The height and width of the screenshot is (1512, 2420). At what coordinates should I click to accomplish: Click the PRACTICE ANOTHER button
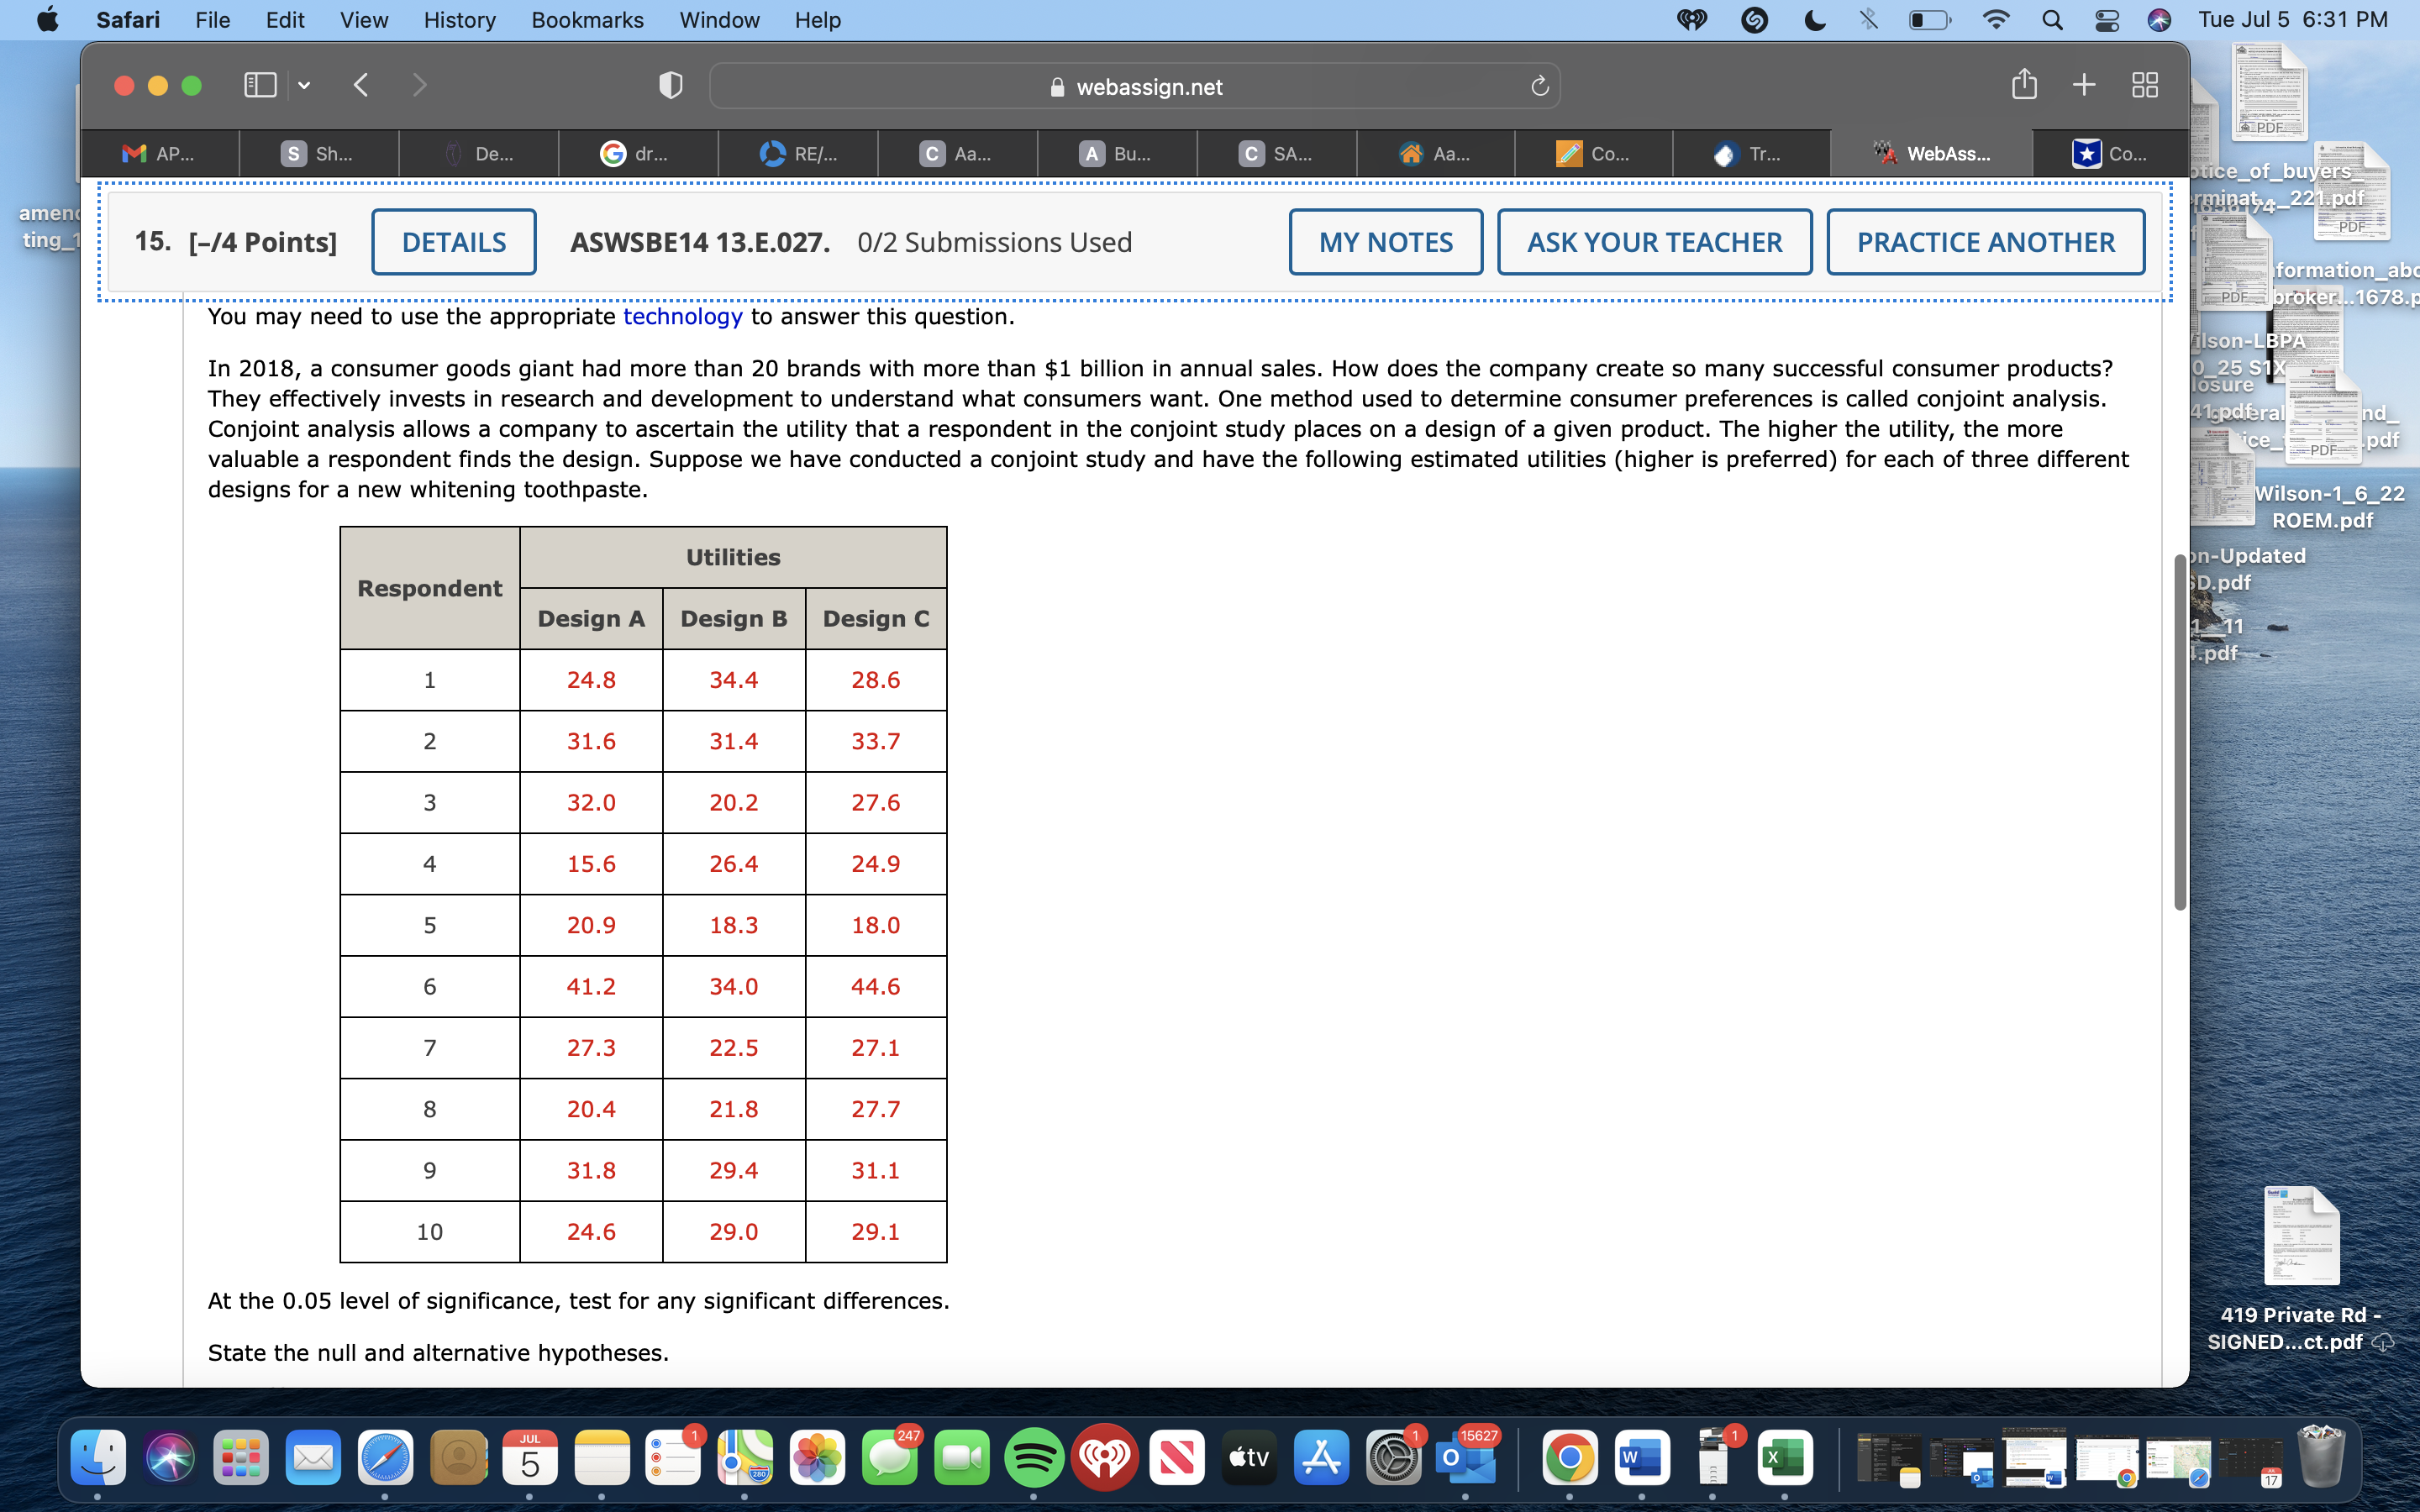[1985, 242]
